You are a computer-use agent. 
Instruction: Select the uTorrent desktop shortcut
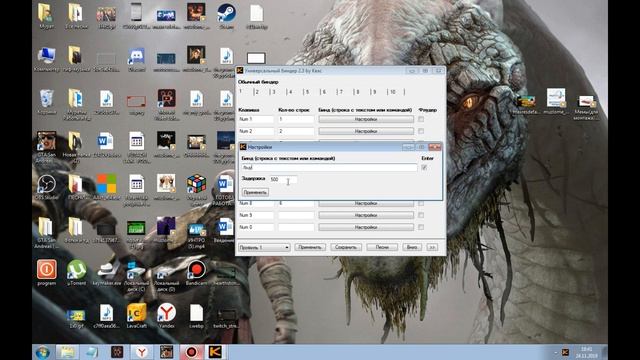pyautogui.click(x=76, y=272)
